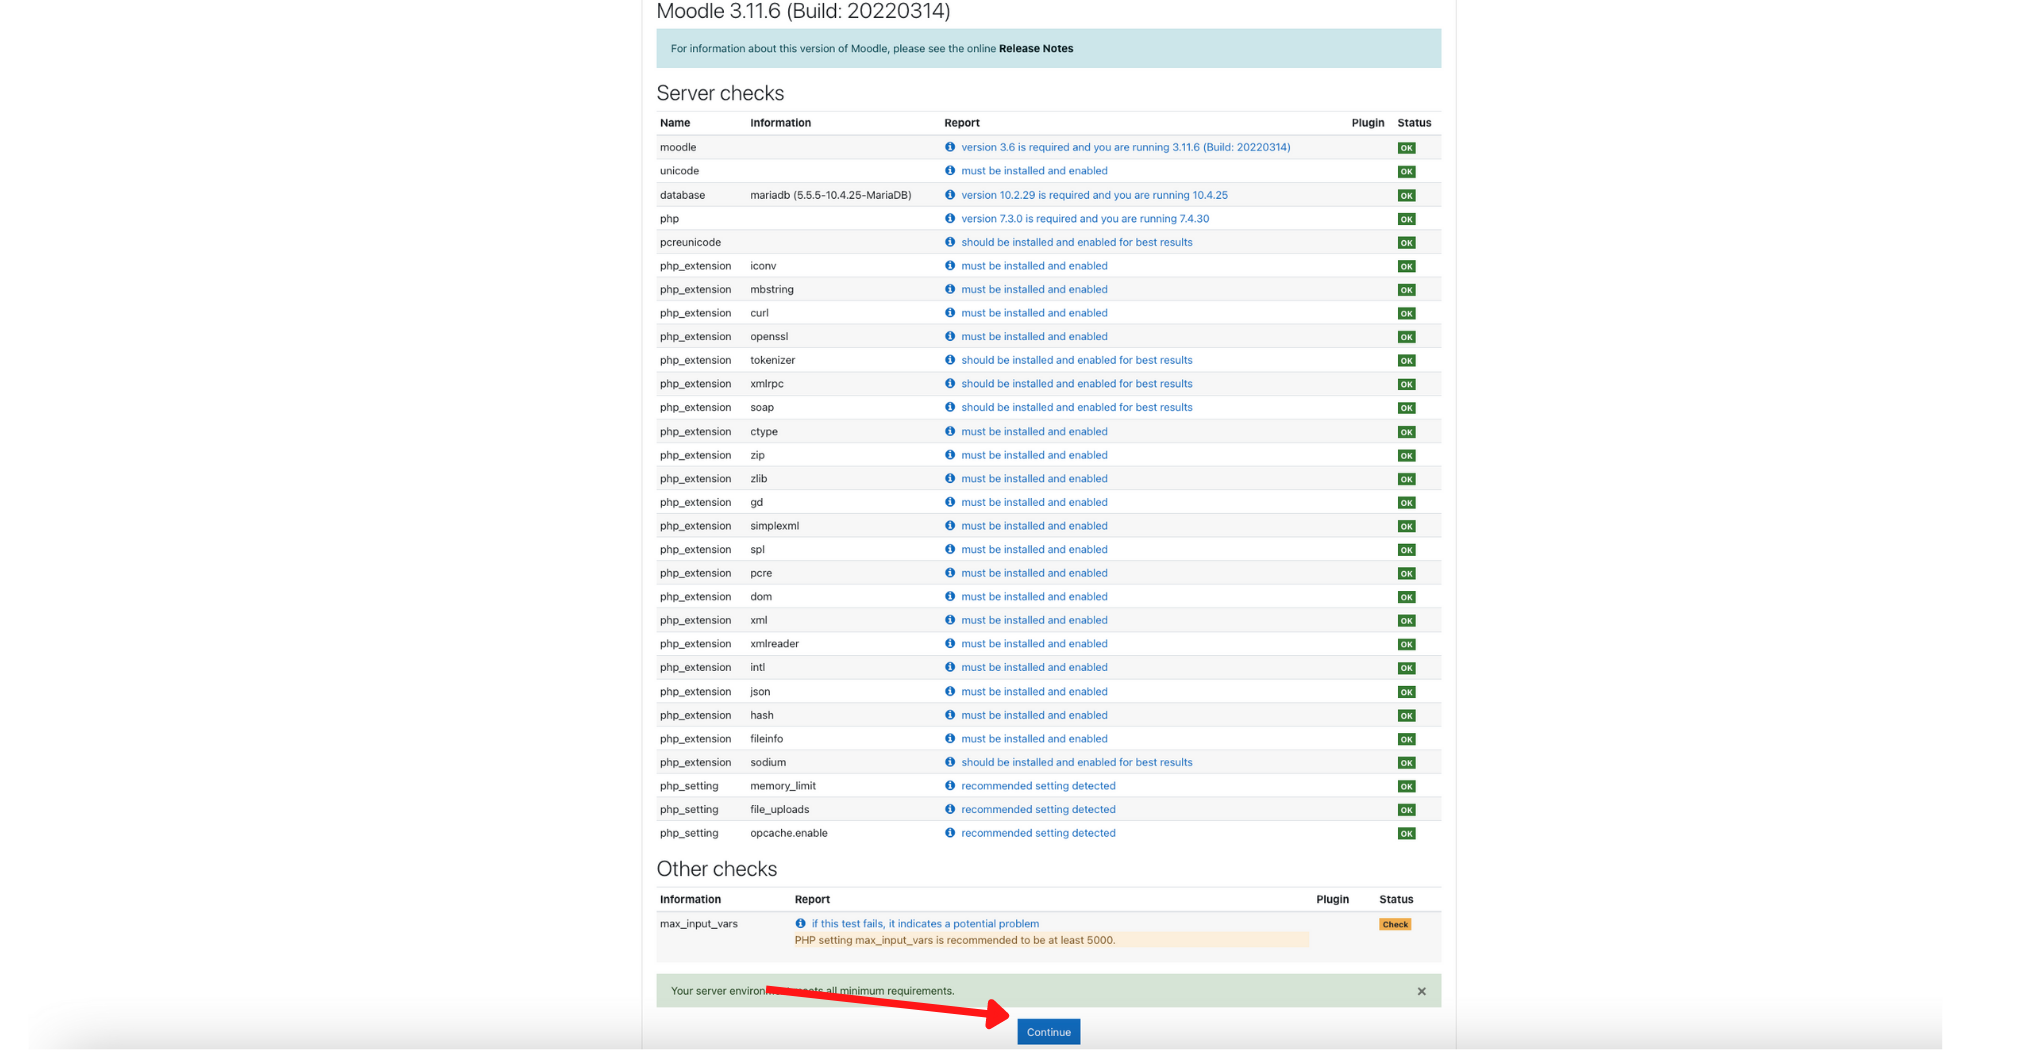2019x1050 pixels.
Task: Open the report link for the xml extension
Action: point(1034,620)
